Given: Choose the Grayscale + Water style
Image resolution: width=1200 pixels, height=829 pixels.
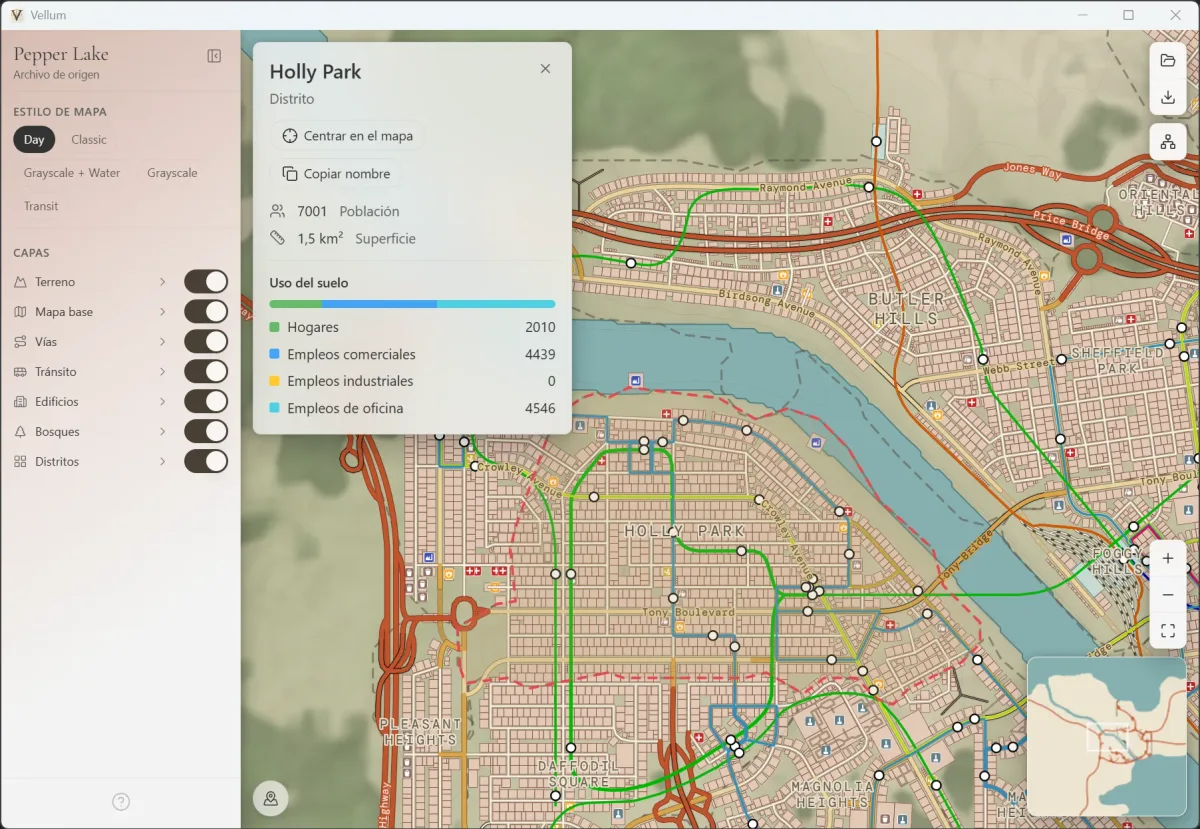Looking at the screenshot, I should (x=72, y=173).
